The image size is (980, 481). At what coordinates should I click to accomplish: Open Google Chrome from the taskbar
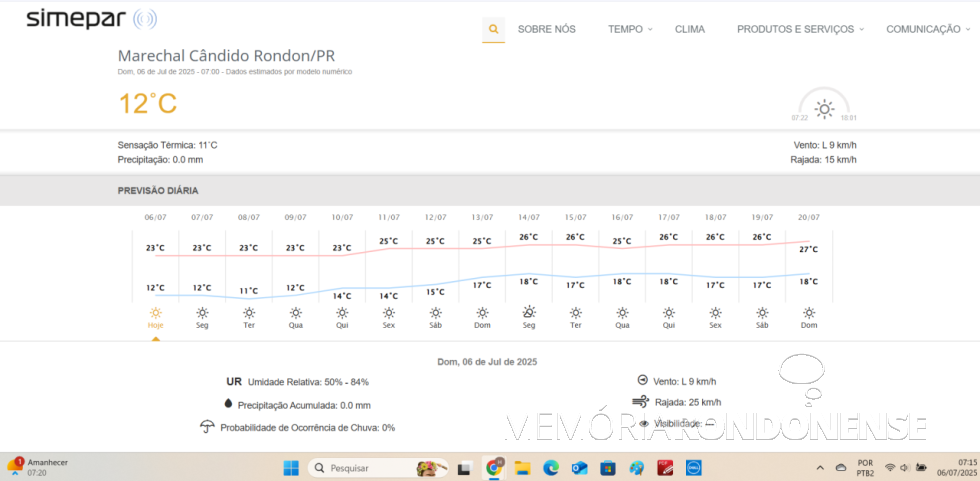point(494,467)
